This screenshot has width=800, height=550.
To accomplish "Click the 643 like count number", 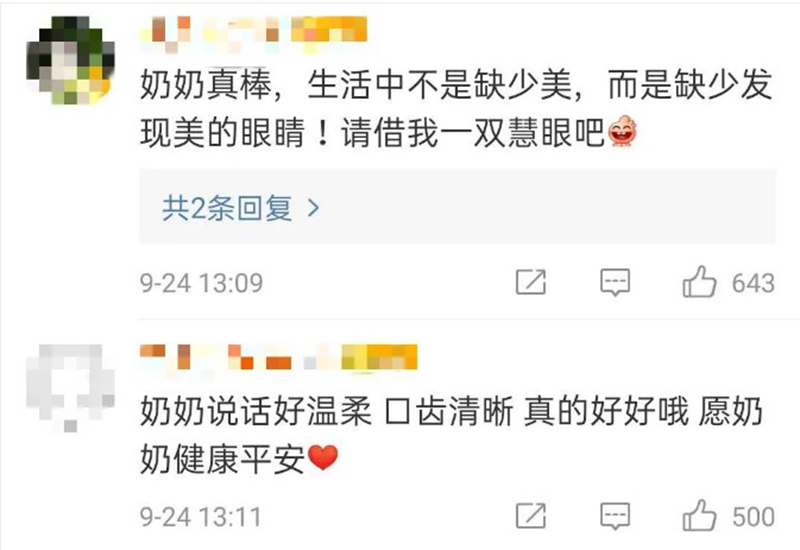I will (753, 283).
